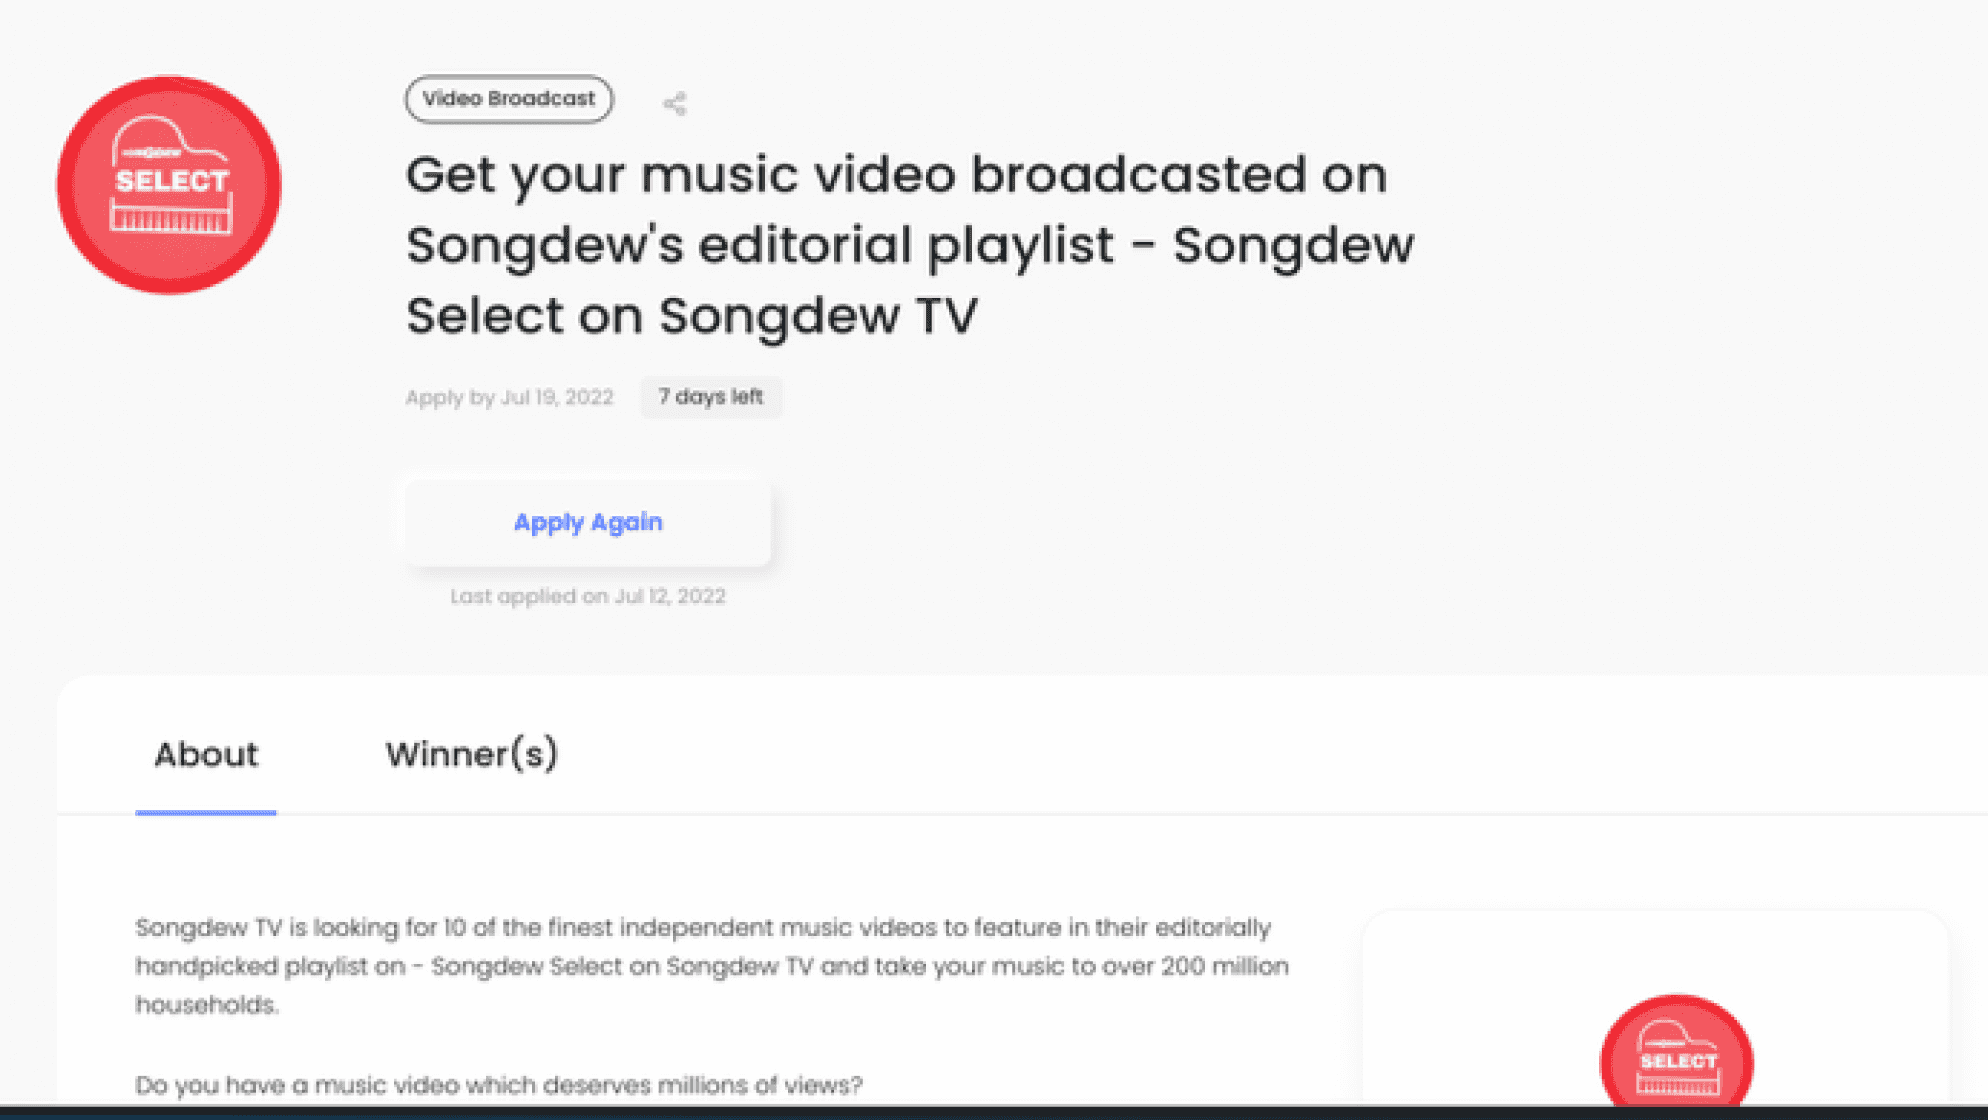The image size is (1988, 1120).
Task: Click the heading line 'Select on Songdew TV'
Action: (691, 315)
